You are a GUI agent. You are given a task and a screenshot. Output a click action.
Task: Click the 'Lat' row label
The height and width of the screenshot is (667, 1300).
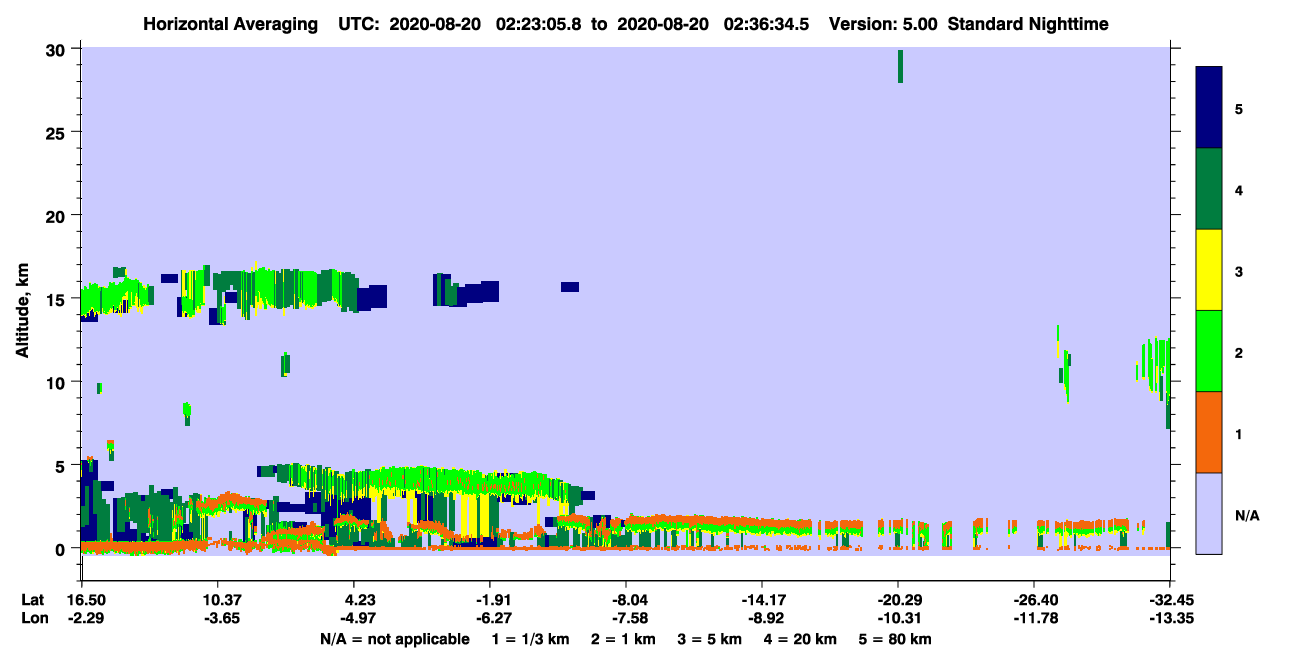coord(32,600)
